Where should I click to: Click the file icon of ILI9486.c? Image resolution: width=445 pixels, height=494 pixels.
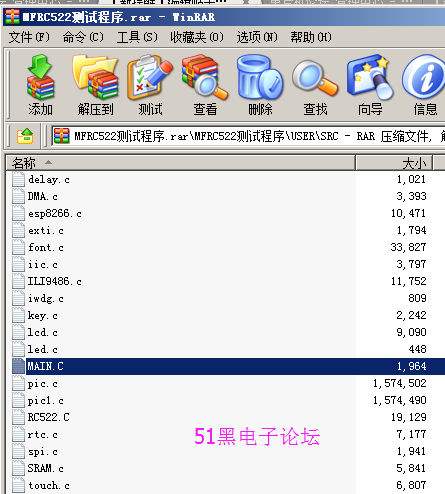(18, 281)
